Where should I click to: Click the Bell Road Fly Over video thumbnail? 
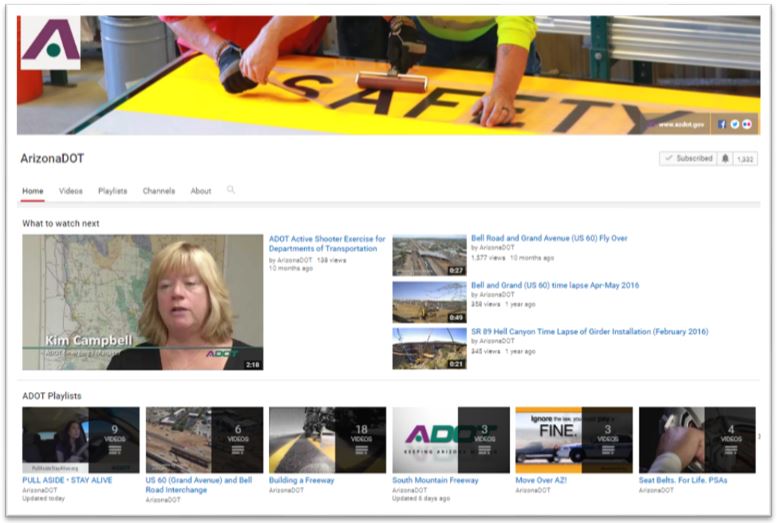[x=429, y=255]
